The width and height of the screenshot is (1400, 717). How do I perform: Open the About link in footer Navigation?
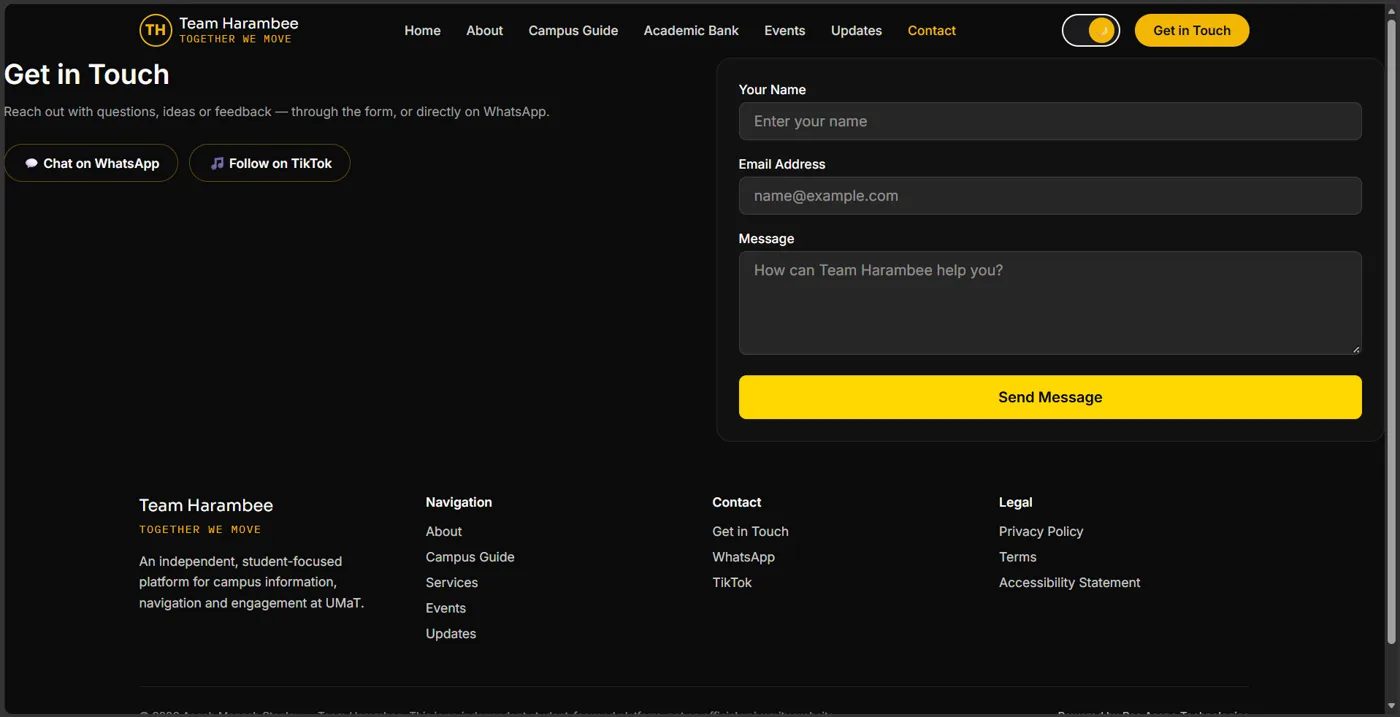(x=444, y=531)
